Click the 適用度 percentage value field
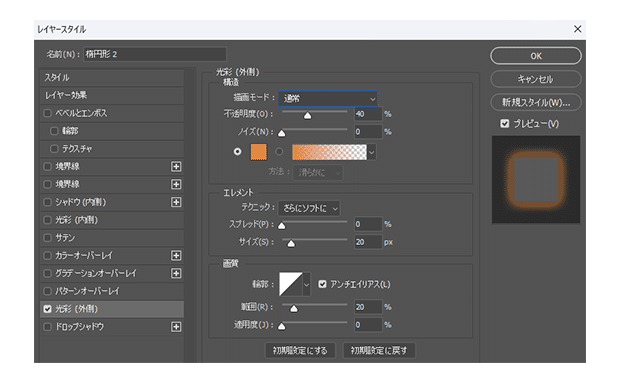This screenshot has width=620, height=383. click(x=368, y=325)
